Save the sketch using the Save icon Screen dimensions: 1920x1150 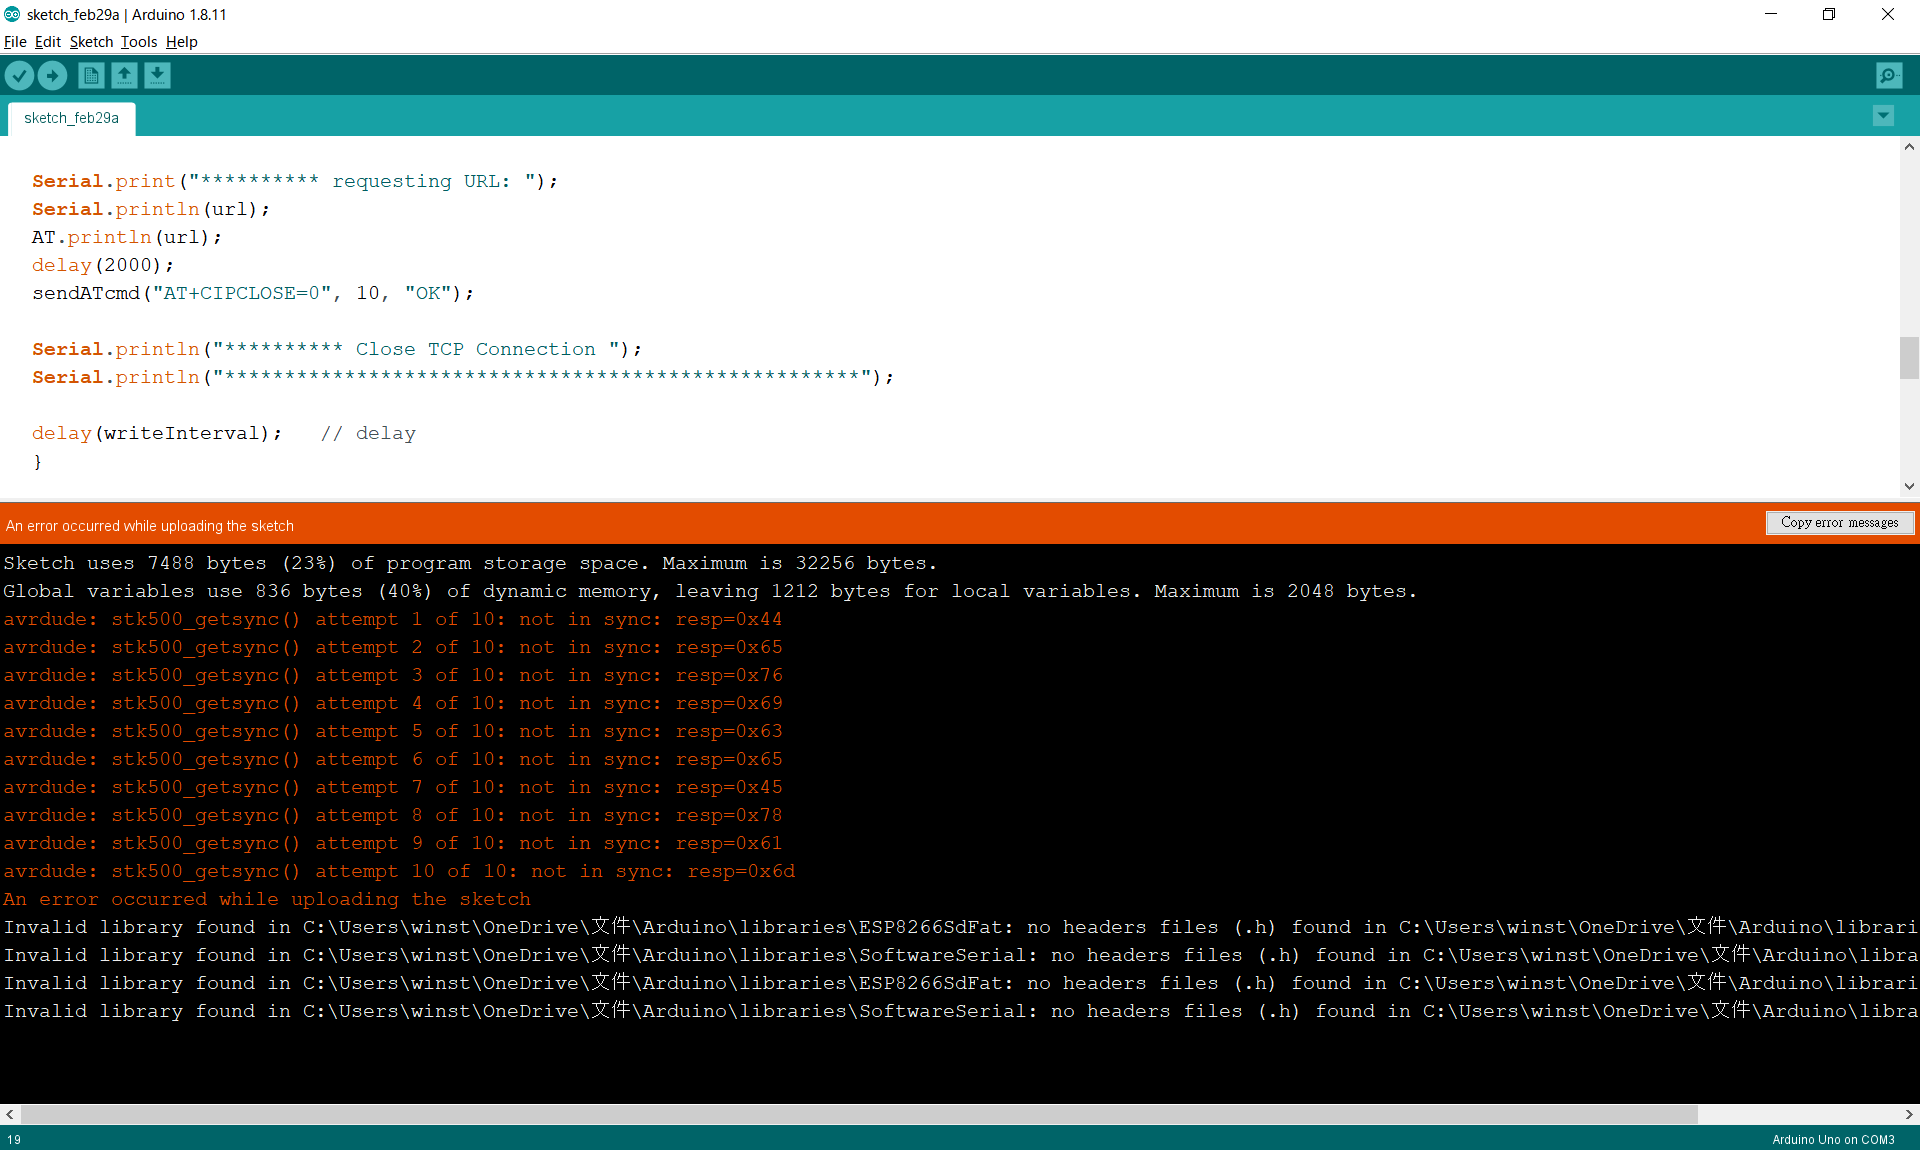pos(157,75)
